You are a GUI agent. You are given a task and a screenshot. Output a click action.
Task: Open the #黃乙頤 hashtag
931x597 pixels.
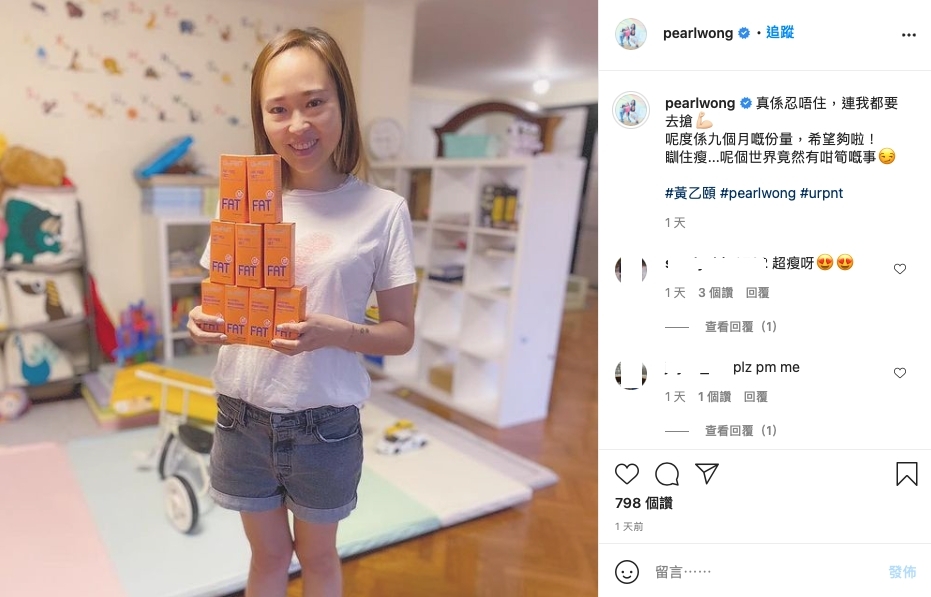click(x=690, y=193)
